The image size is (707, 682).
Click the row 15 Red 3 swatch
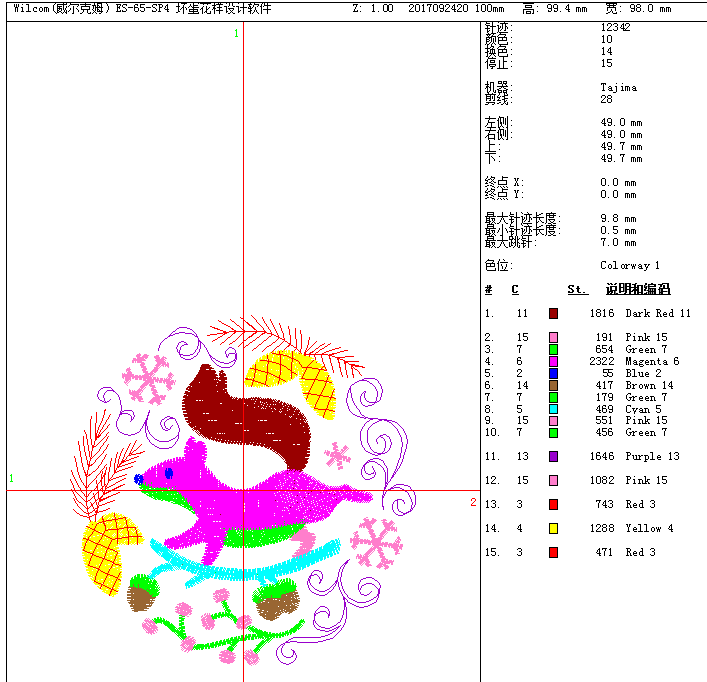(x=553, y=552)
